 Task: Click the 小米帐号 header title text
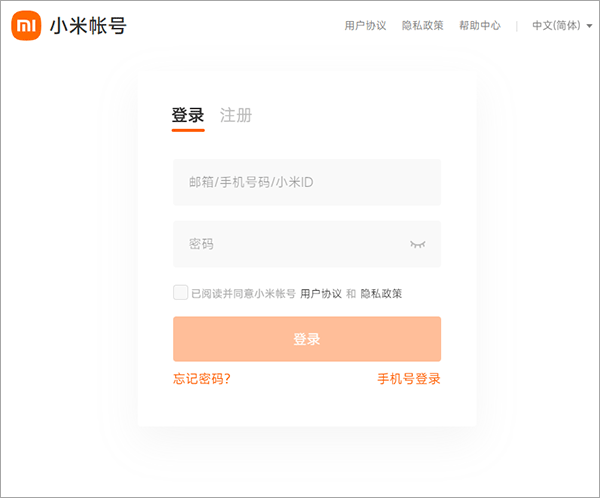pos(88,27)
